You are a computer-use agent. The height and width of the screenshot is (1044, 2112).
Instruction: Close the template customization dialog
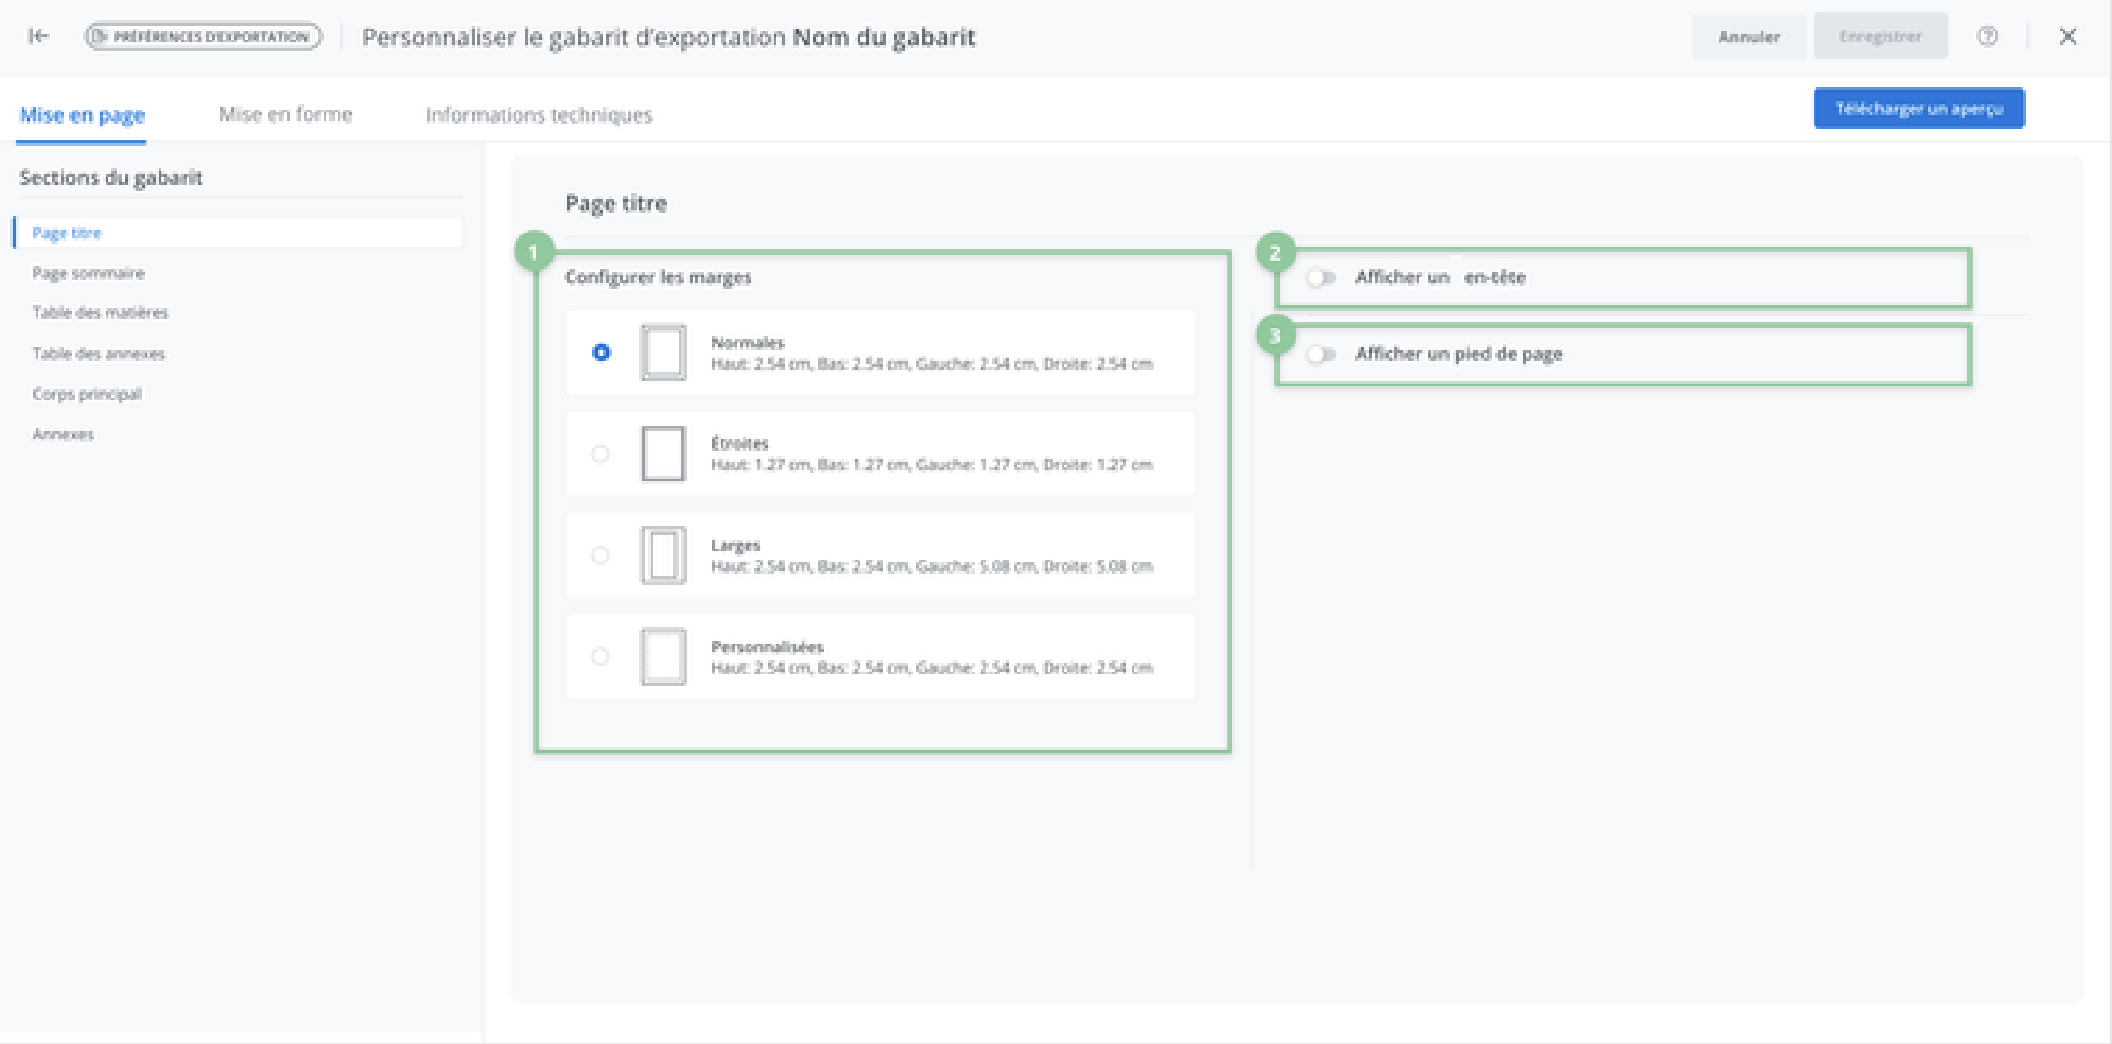tap(2068, 36)
